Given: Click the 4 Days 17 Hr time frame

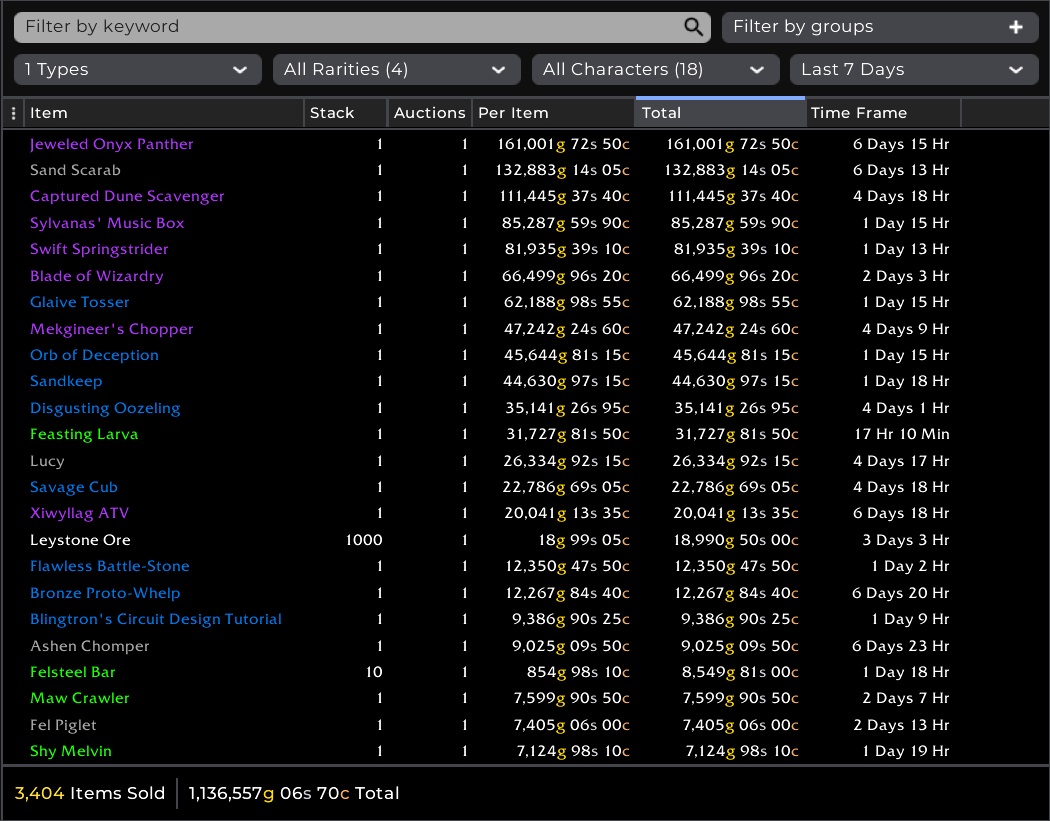Looking at the screenshot, I should pos(901,461).
